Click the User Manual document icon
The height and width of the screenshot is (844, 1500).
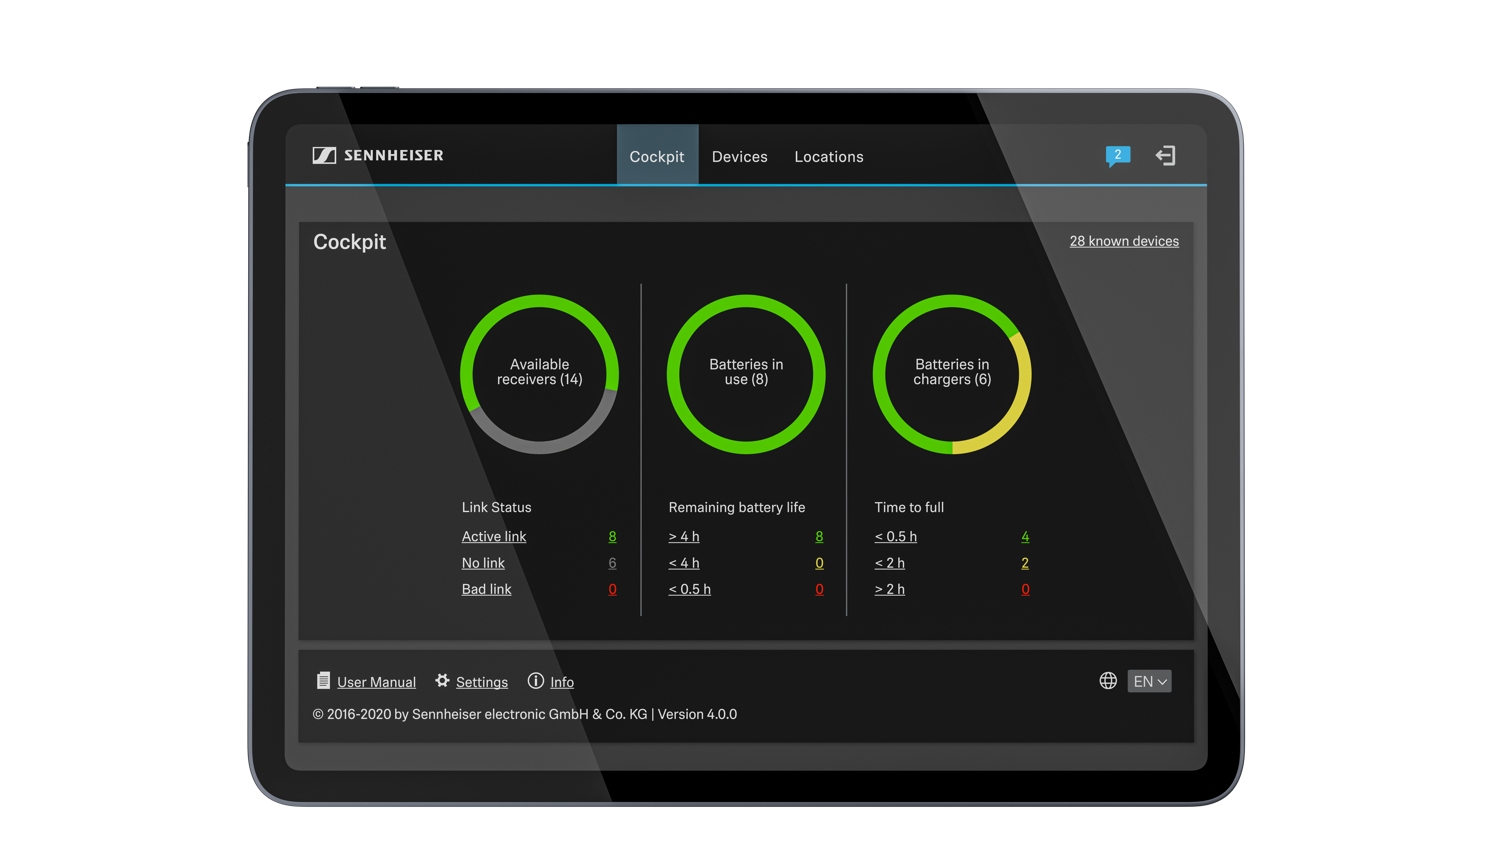[x=323, y=681]
